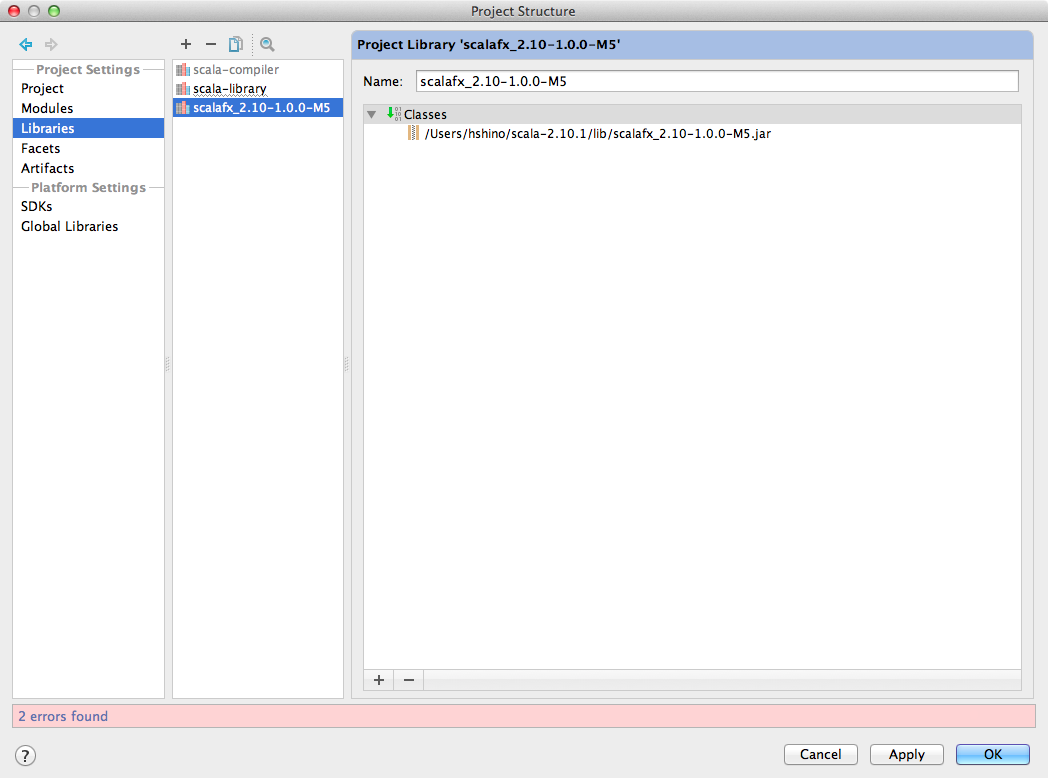Click the scalafx_2.10-1.0.0-M5 library icon
This screenshot has width=1048, height=778.
182,108
